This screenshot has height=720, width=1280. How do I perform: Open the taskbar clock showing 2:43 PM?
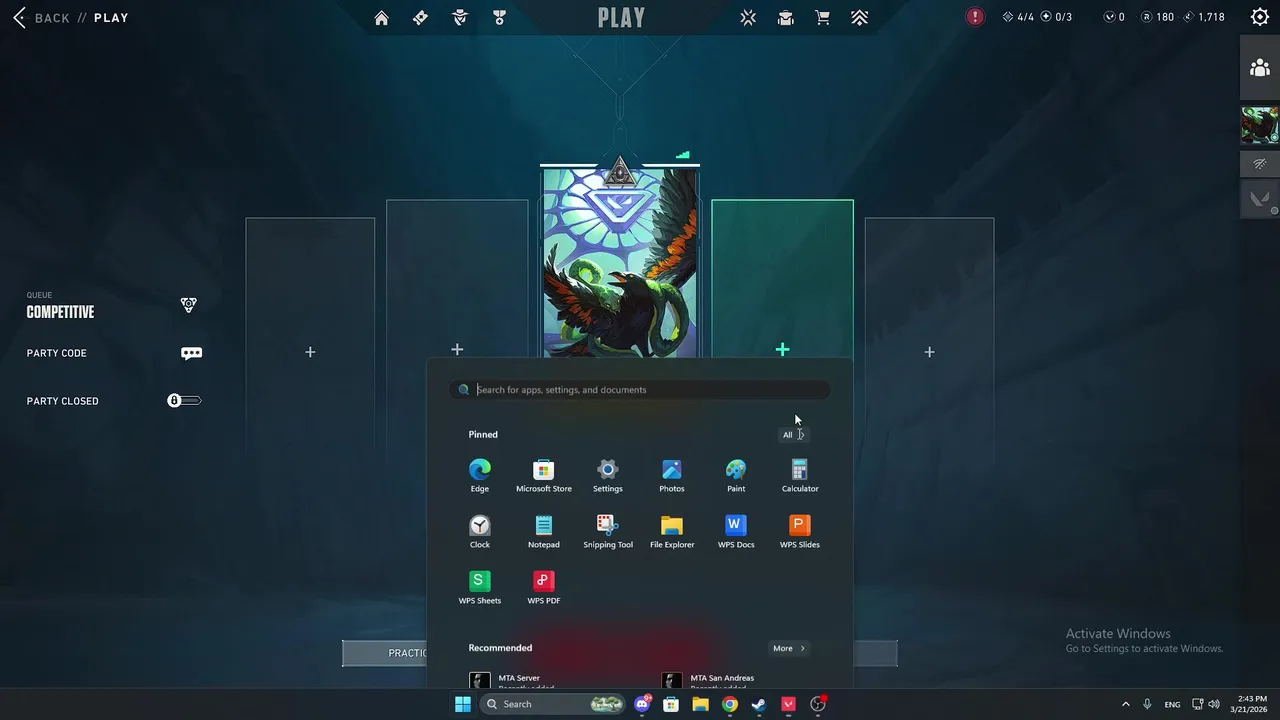coord(1251,704)
